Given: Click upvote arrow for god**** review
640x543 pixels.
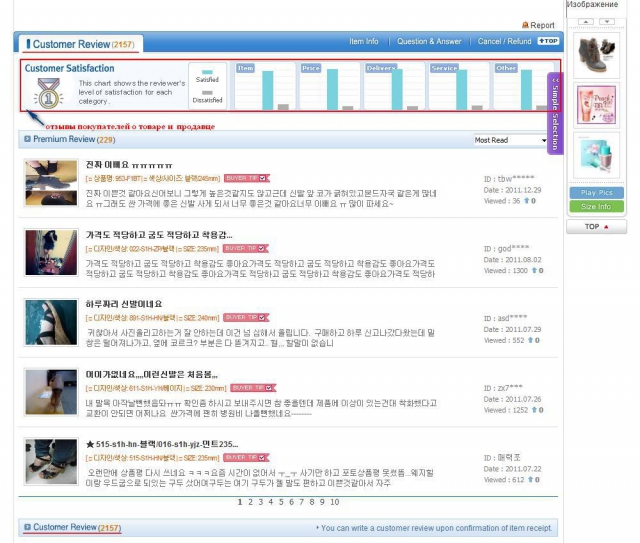Looking at the screenshot, I should pos(534,270).
